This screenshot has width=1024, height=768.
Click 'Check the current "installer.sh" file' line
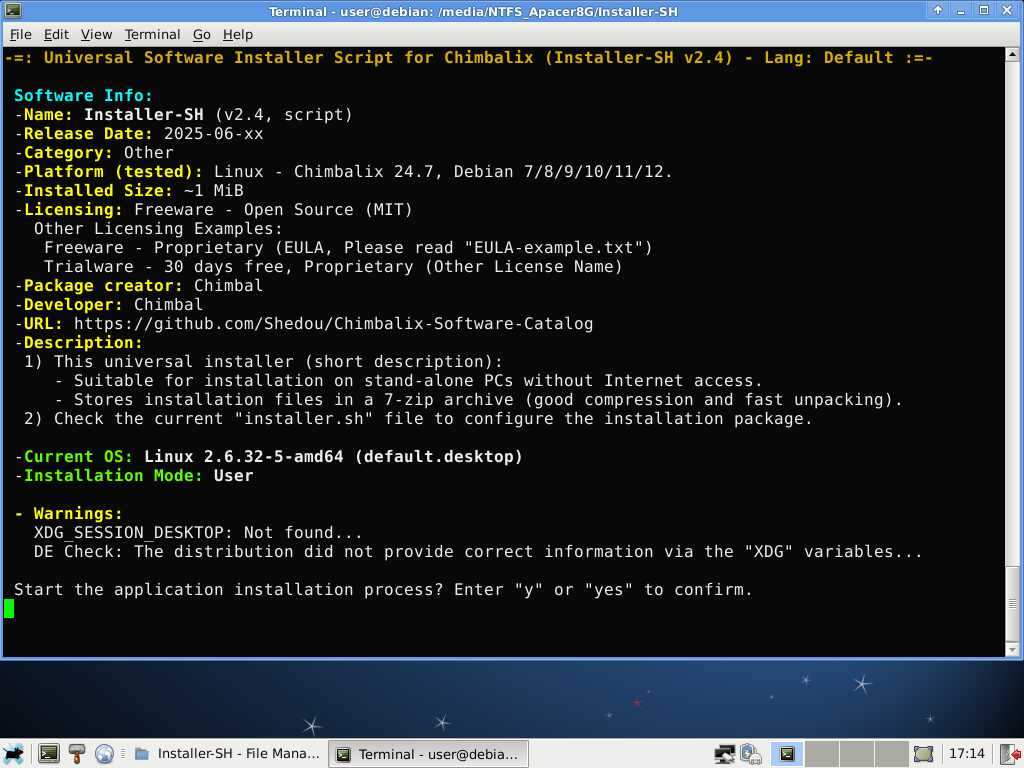point(418,419)
